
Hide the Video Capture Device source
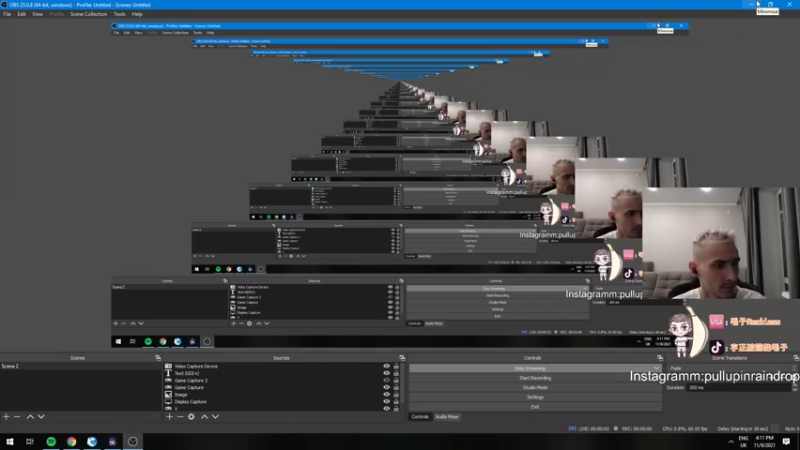click(x=387, y=366)
